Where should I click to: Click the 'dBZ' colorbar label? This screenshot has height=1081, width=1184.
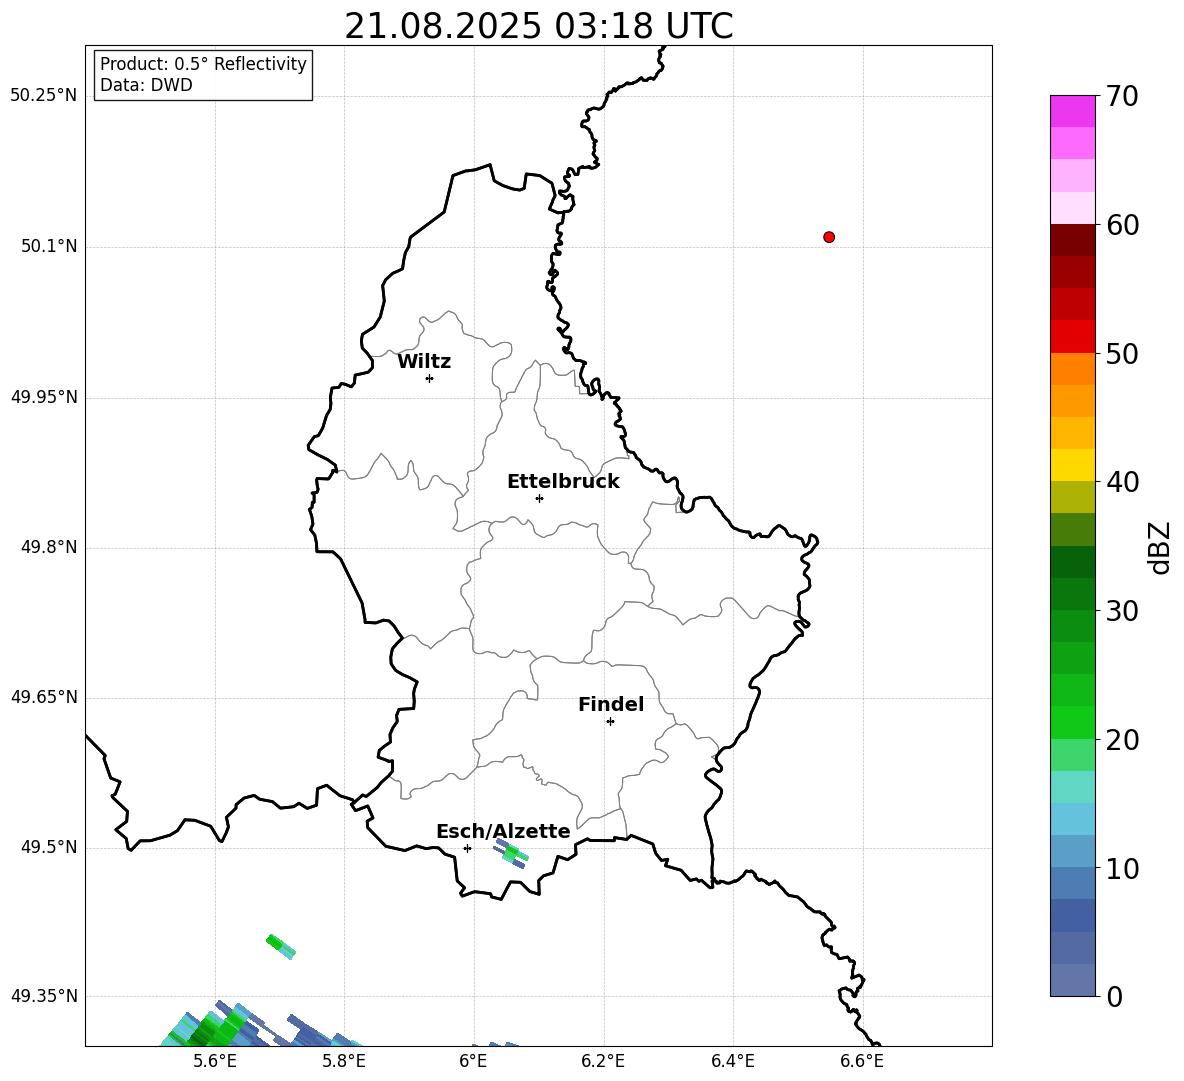pyautogui.click(x=1158, y=548)
